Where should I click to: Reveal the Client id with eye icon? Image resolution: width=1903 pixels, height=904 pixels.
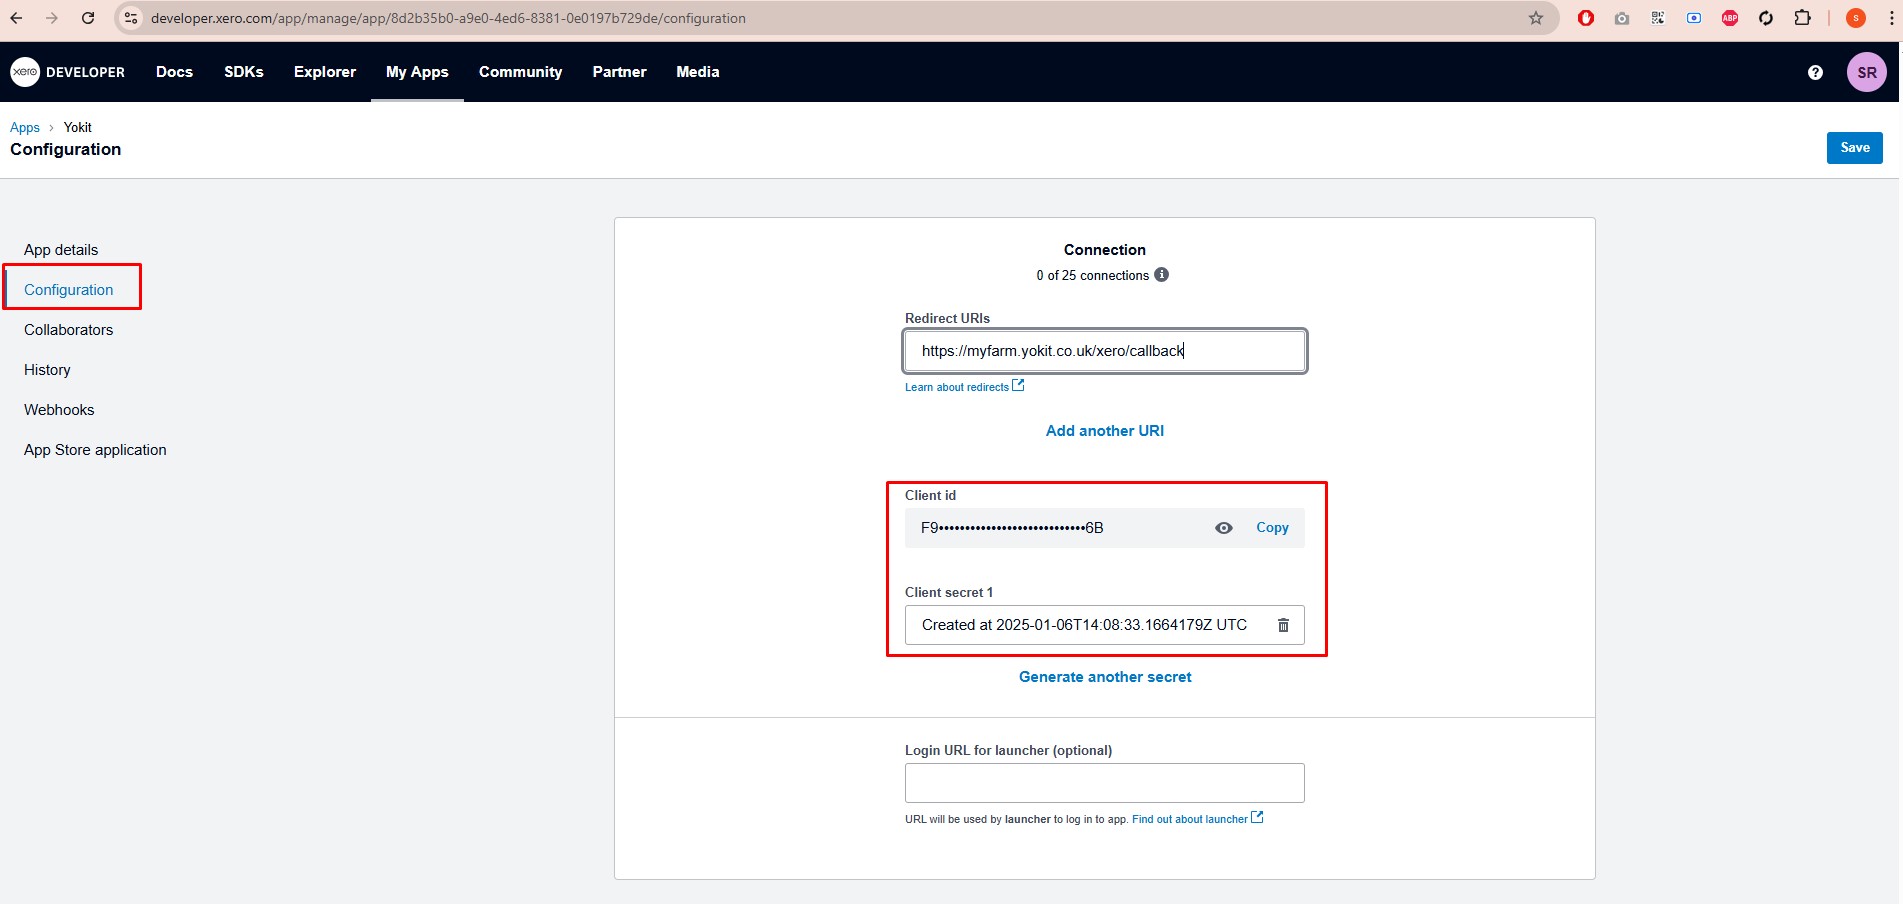[x=1223, y=528]
